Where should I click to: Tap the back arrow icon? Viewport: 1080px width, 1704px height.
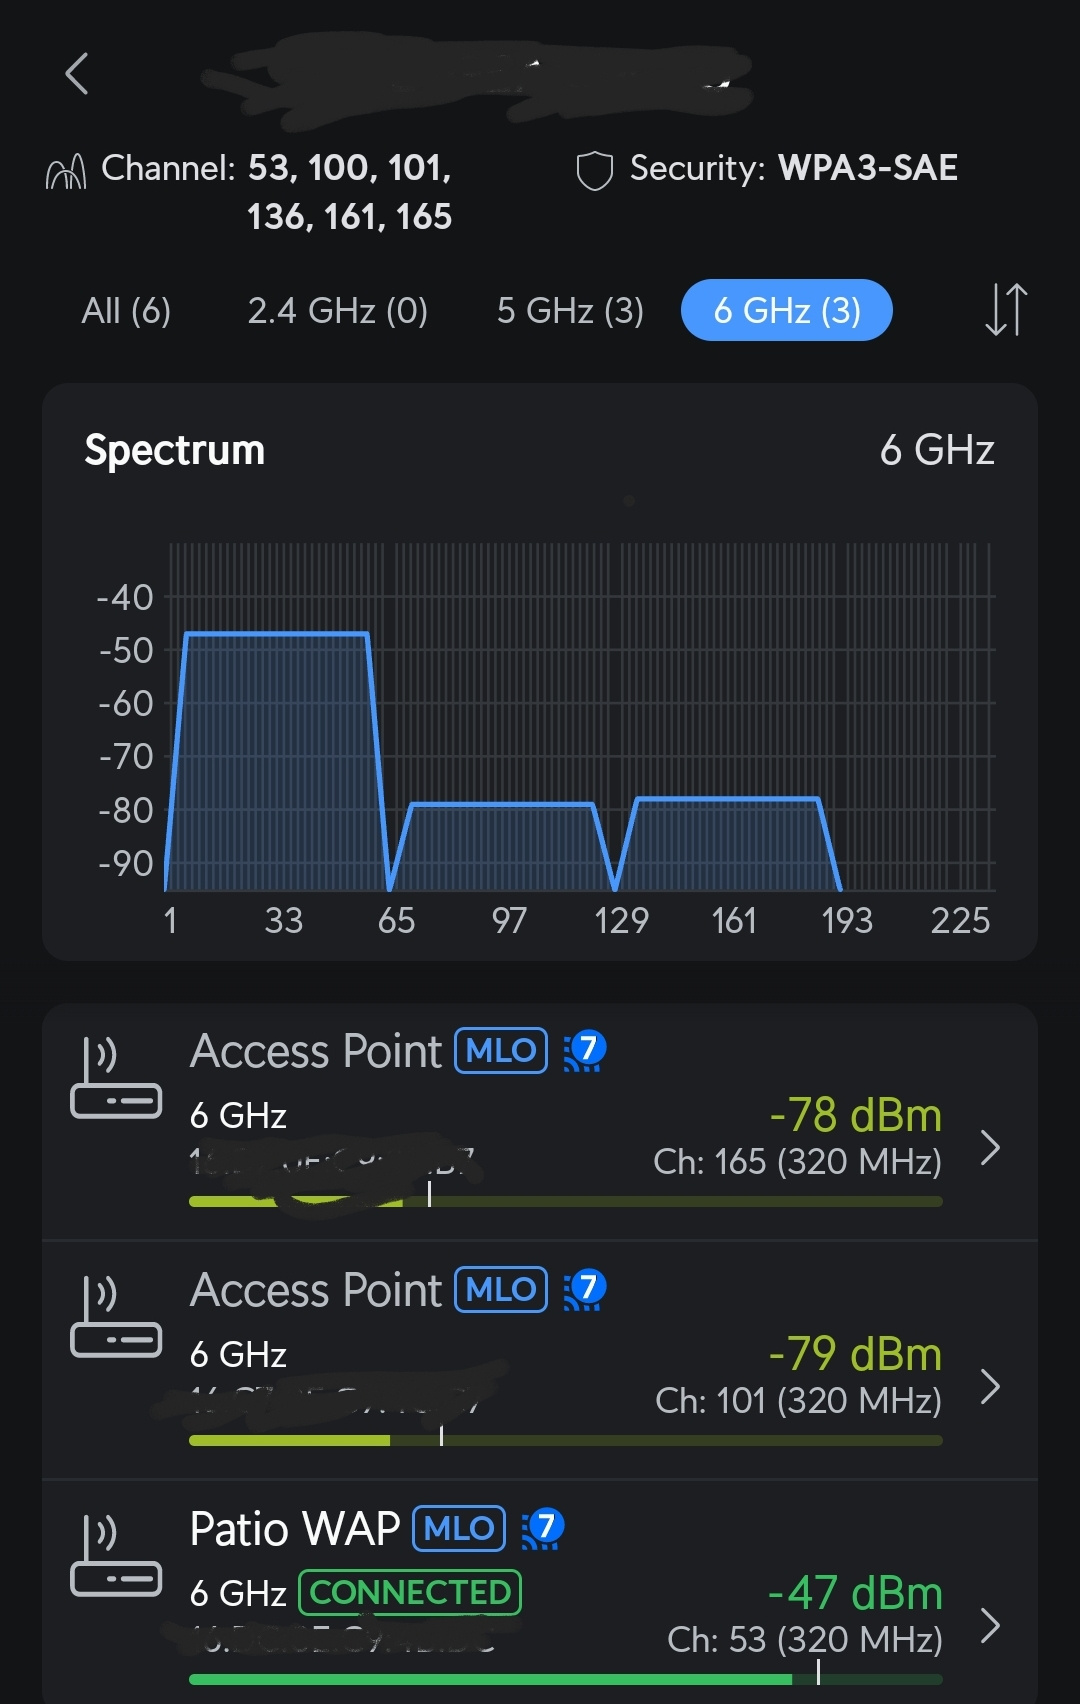click(x=77, y=74)
